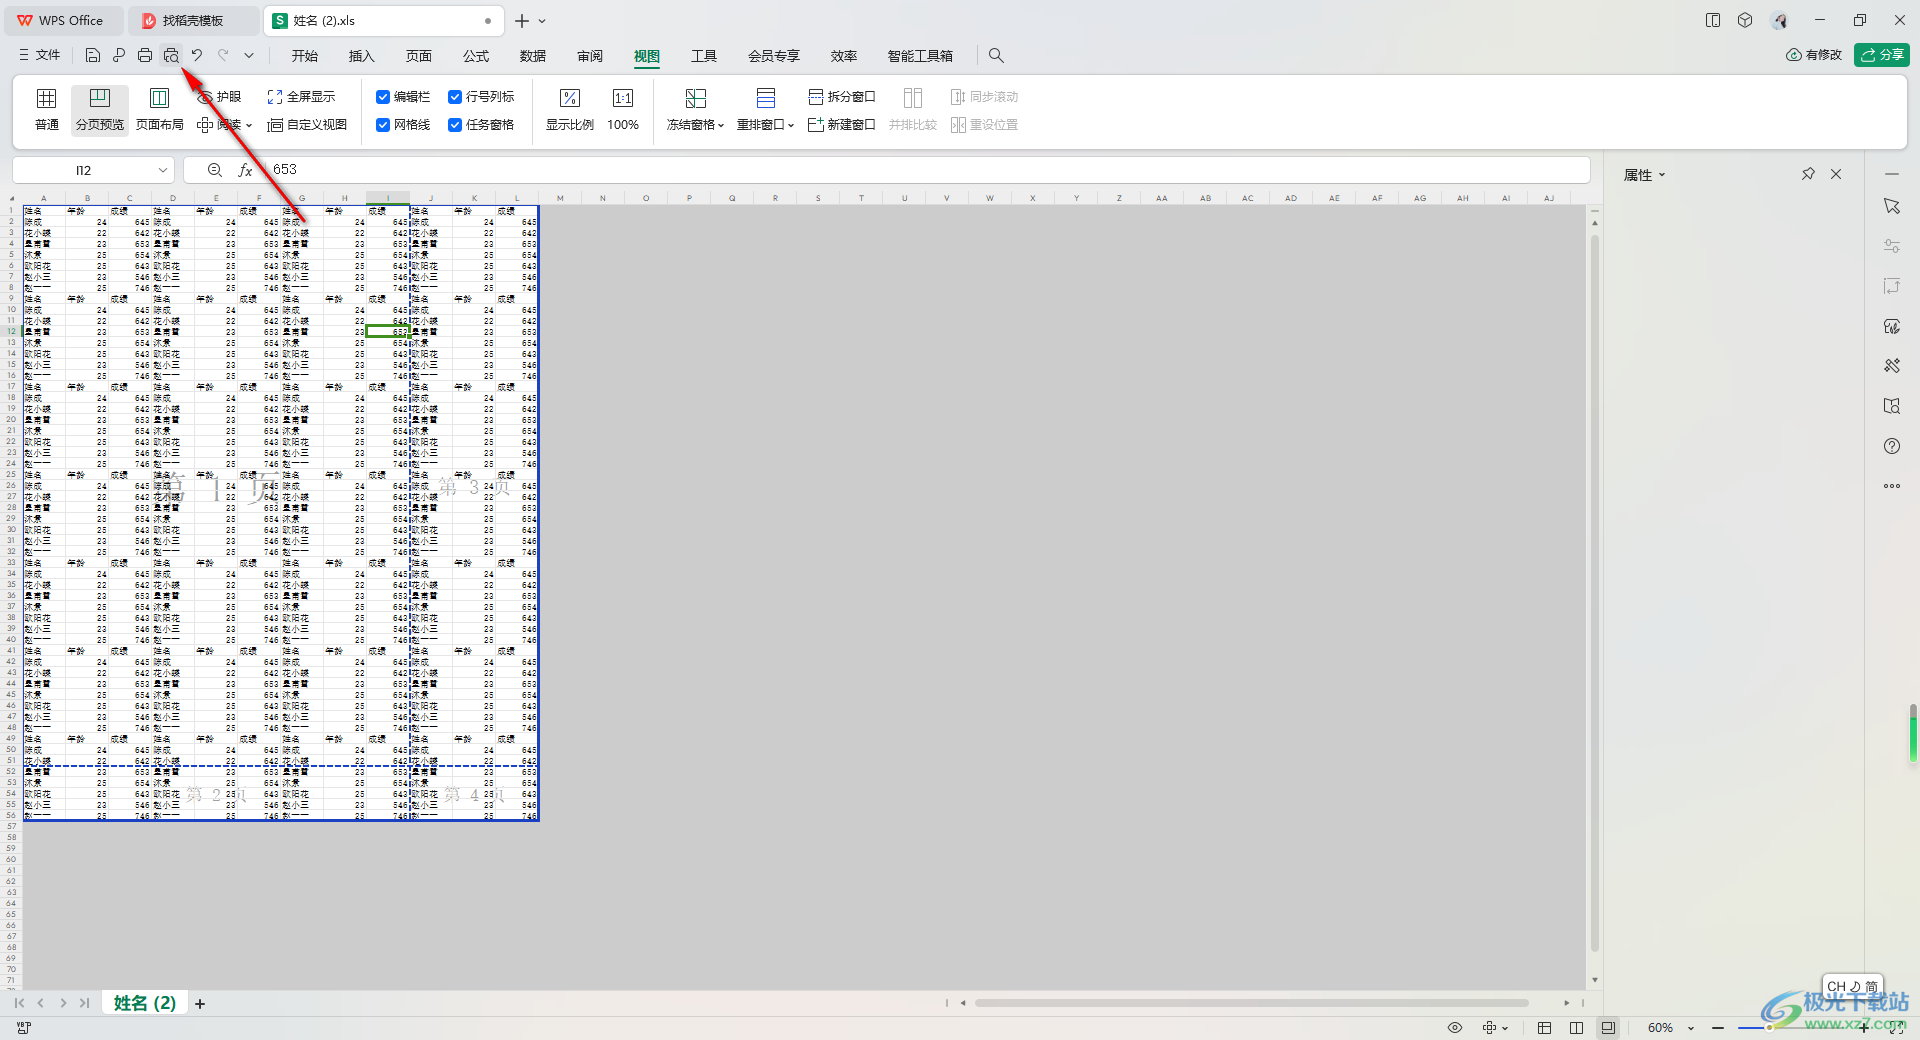
Task: Click the 有修改 status button
Action: click(x=1814, y=55)
